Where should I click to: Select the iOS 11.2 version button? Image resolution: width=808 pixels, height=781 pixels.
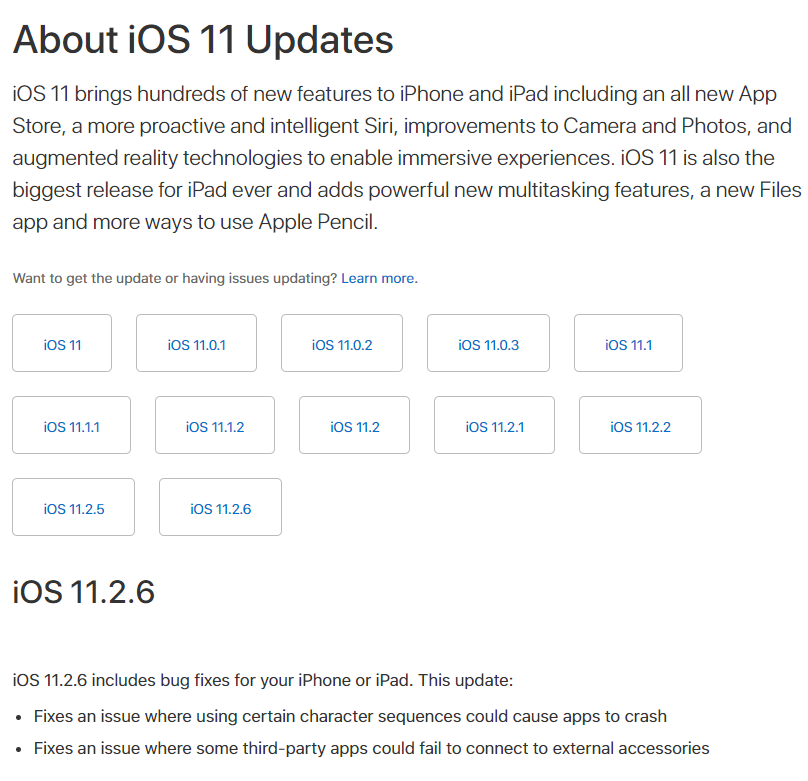pos(355,425)
